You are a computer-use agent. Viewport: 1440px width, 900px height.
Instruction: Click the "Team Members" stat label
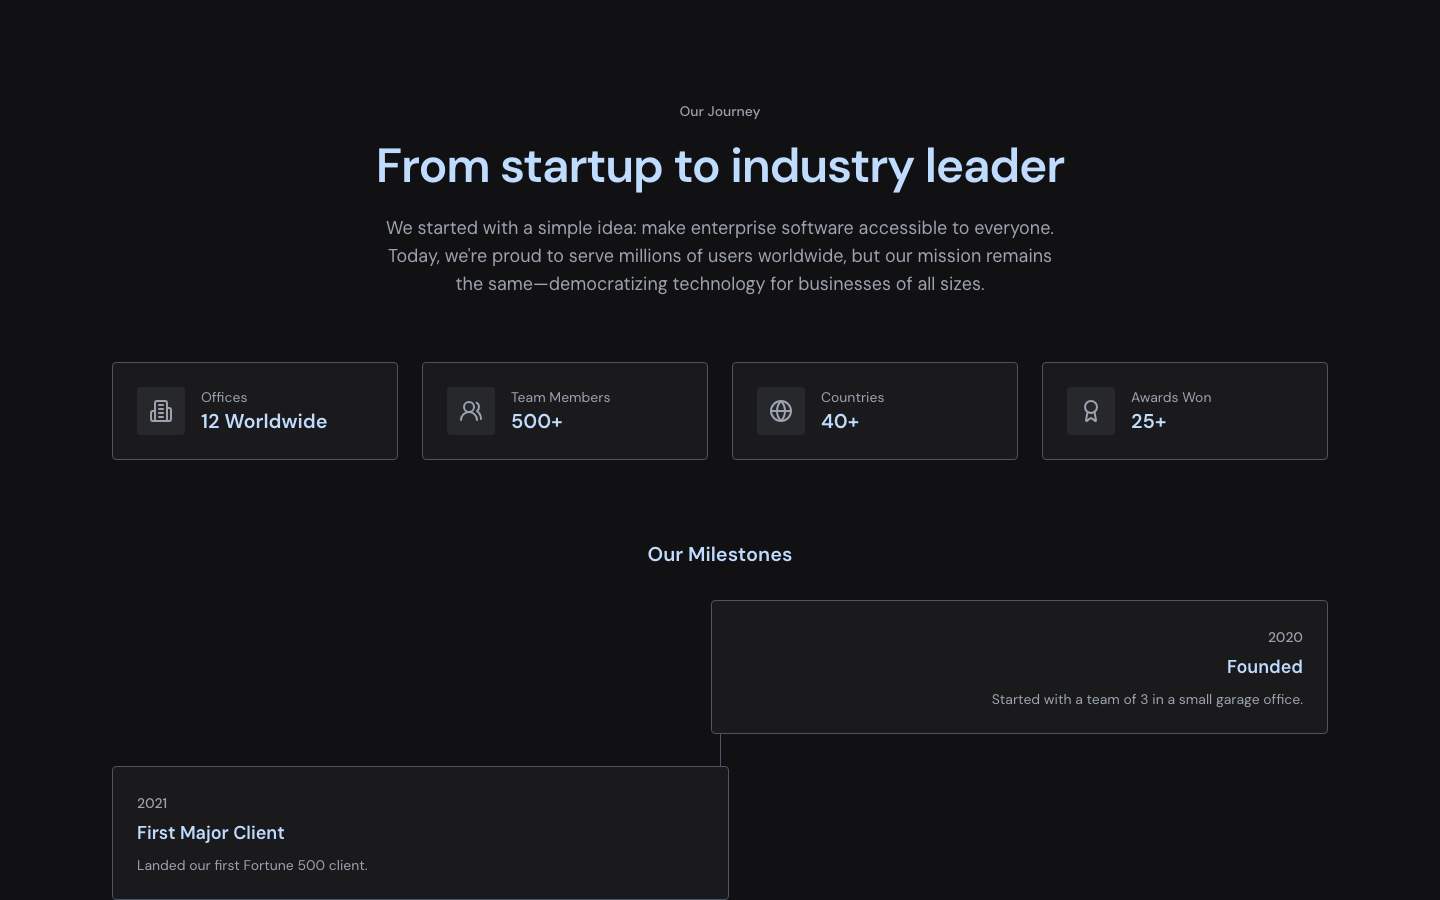click(x=560, y=397)
